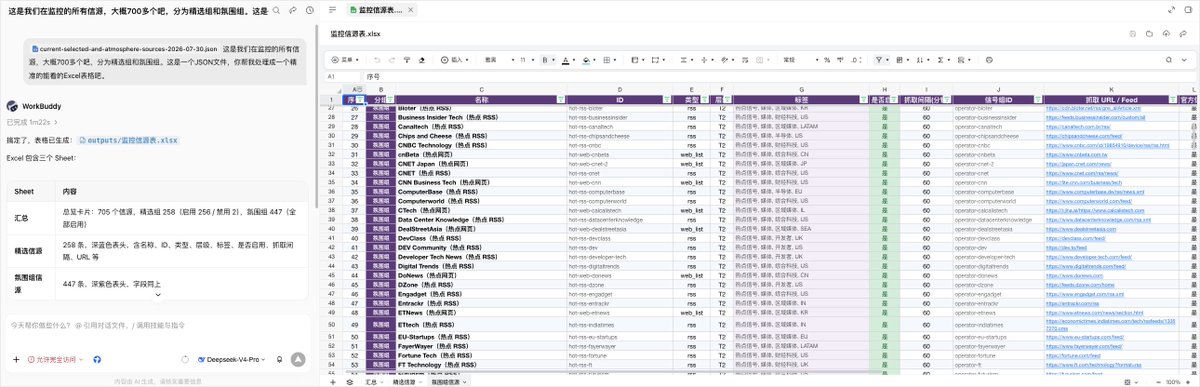Image resolution: width=1200 pixels, height=387 pixels.
Task: Close the 监控信源表 file tab
Action: [x=410, y=9]
